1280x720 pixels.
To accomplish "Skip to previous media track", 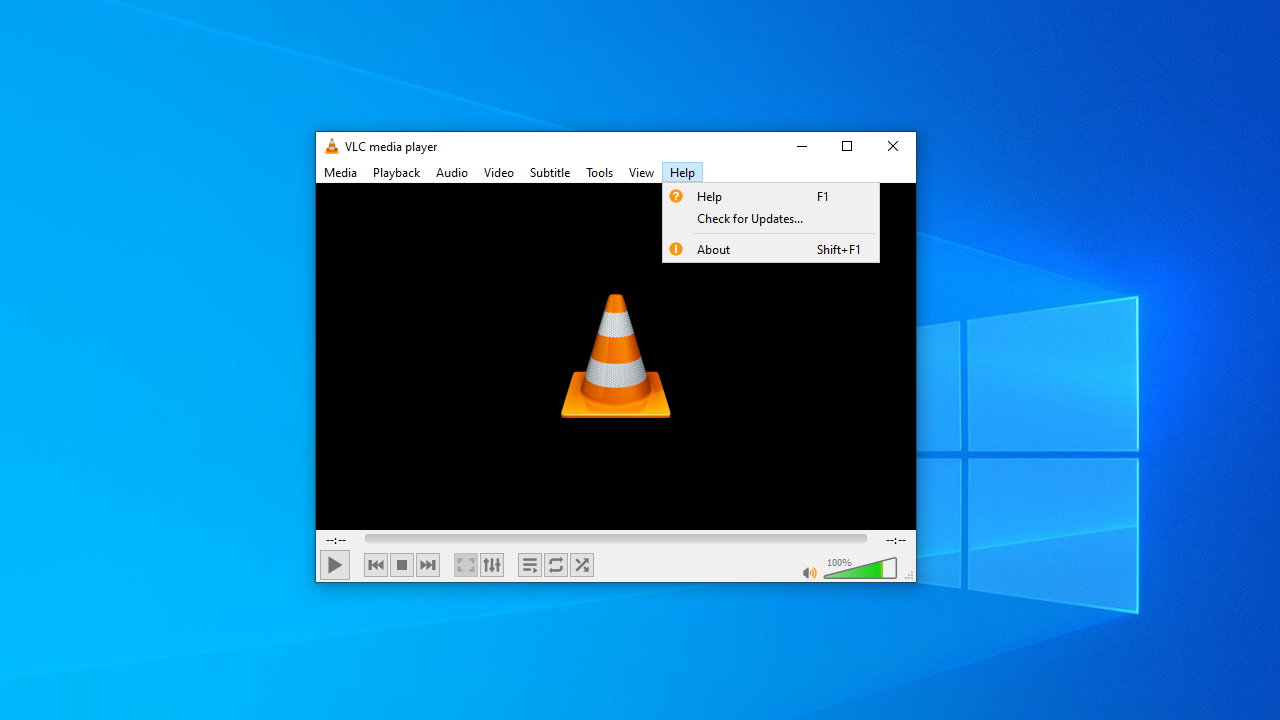I will click(x=376, y=565).
